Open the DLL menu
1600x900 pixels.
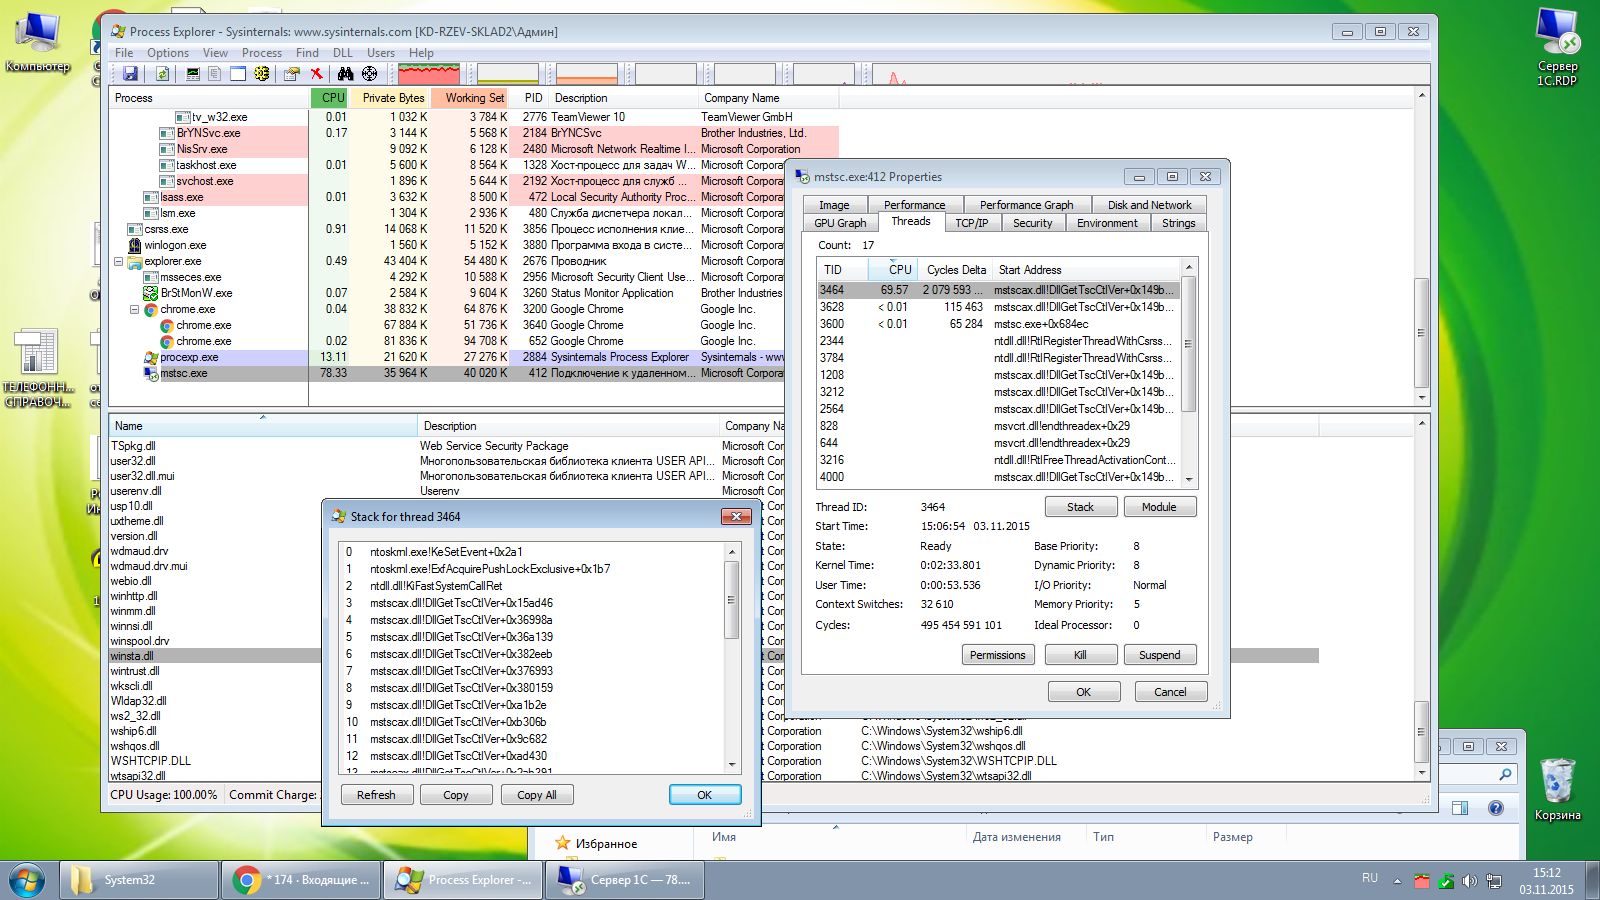(x=343, y=53)
